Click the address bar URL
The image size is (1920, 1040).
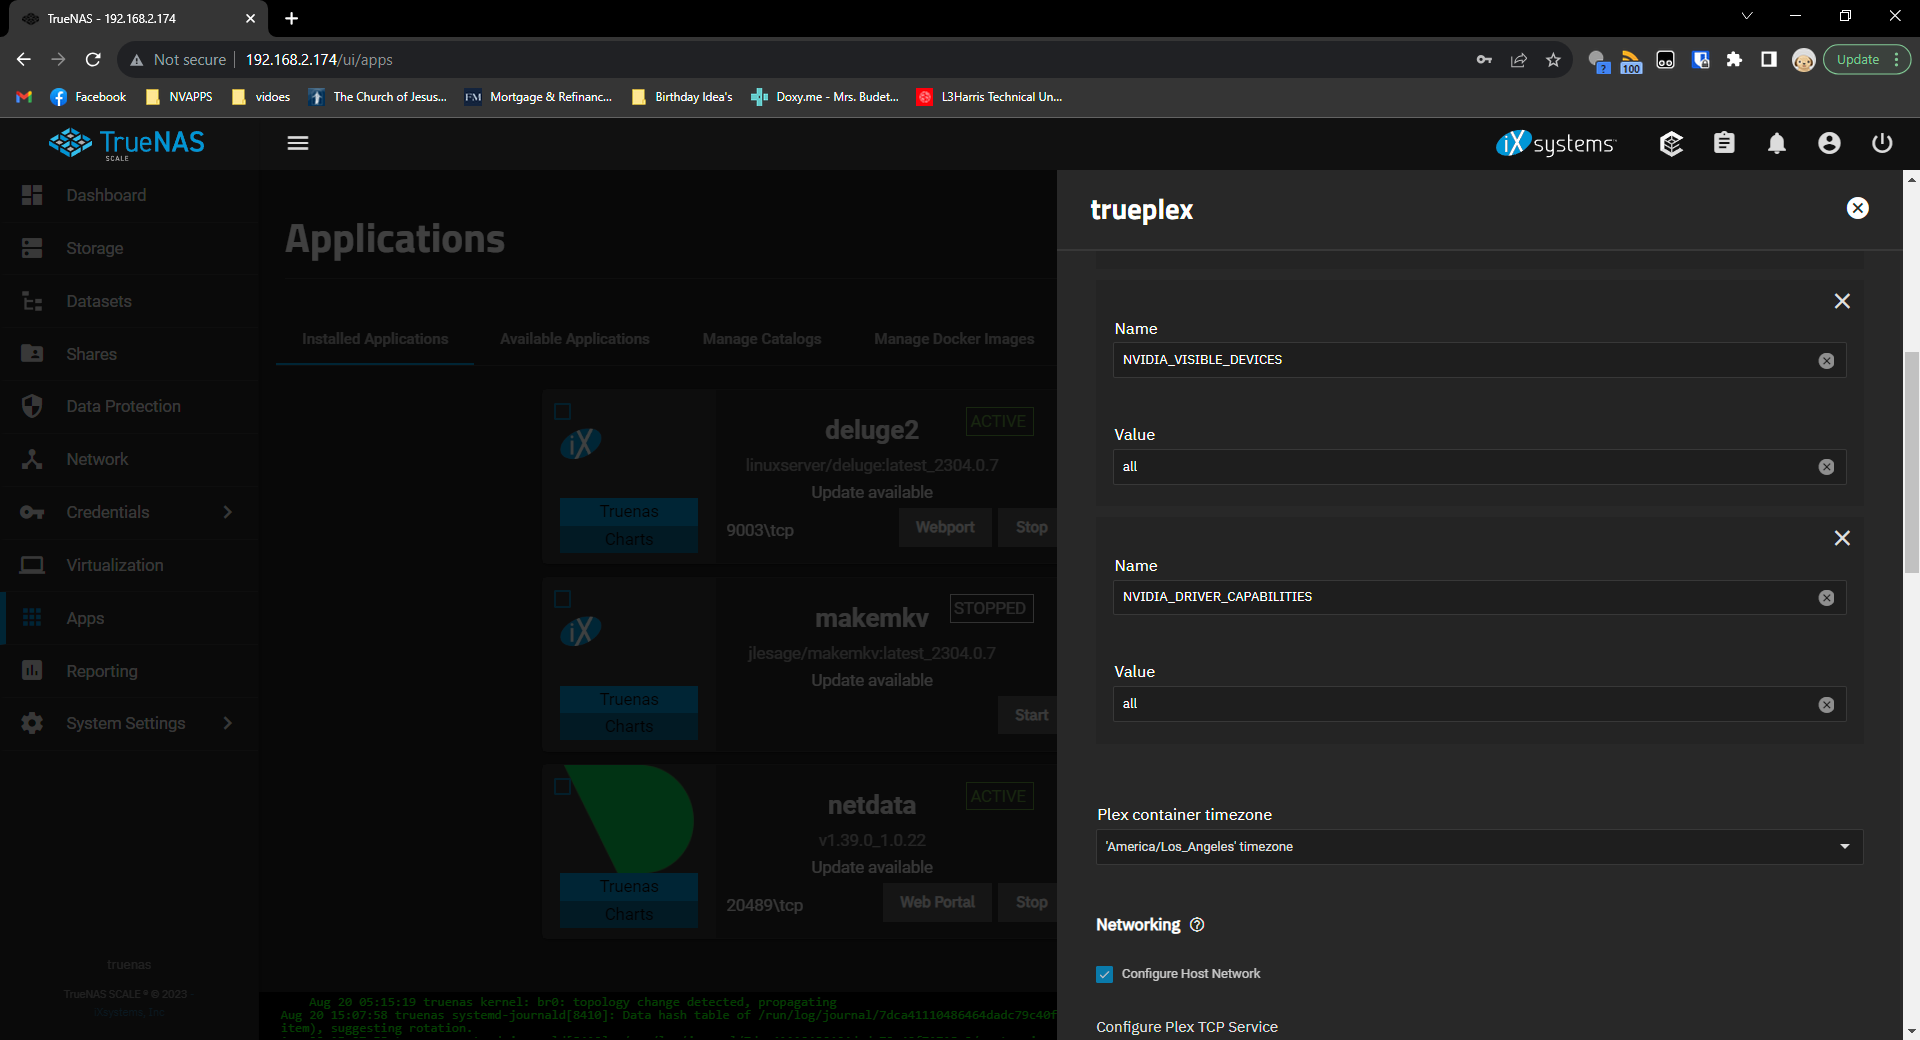(319, 60)
